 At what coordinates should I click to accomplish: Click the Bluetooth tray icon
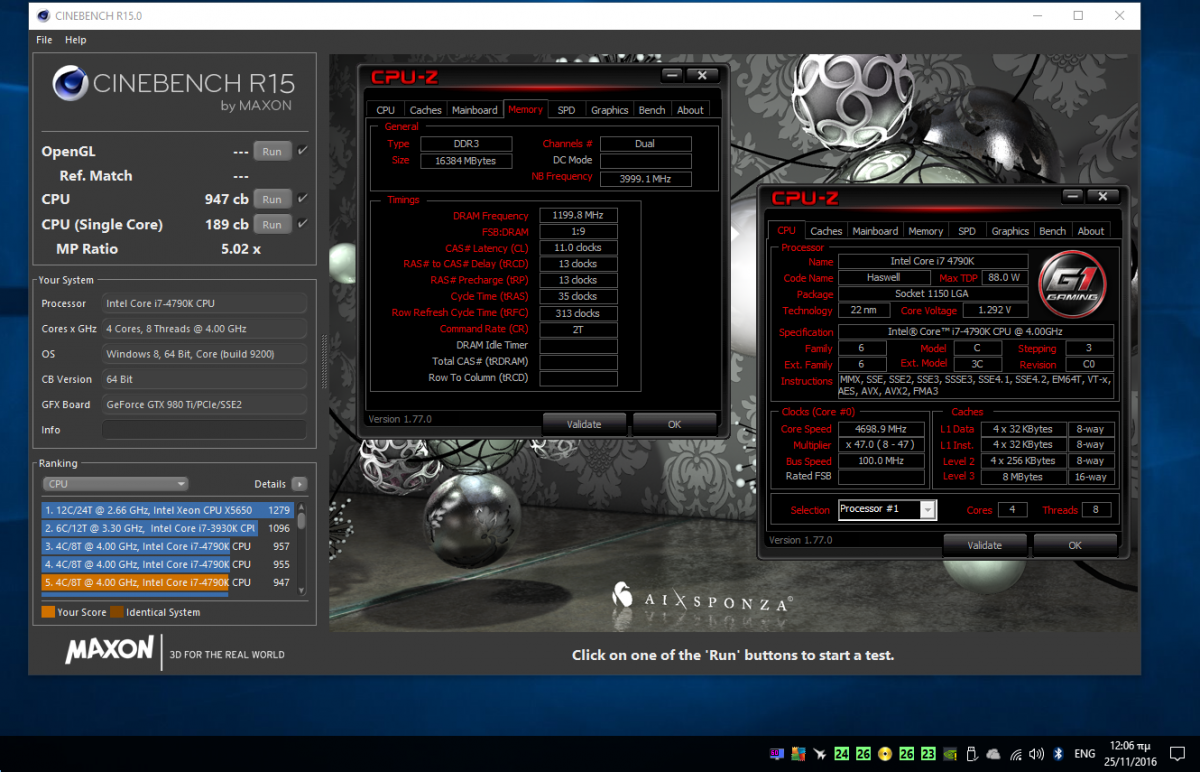point(1059,754)
